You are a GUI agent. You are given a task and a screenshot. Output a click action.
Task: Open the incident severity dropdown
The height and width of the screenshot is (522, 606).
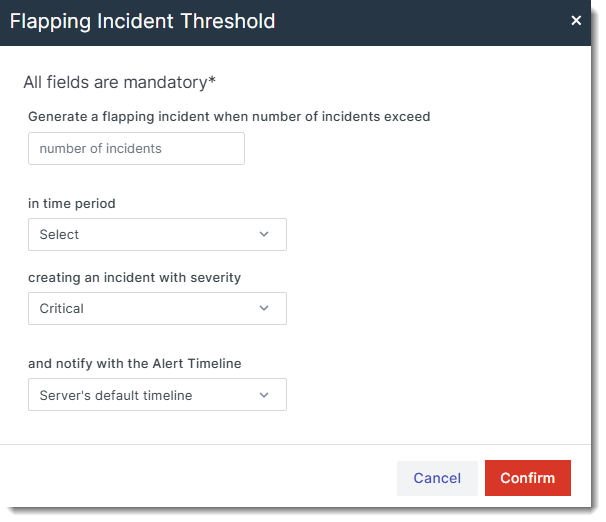(x=157, y=309)
